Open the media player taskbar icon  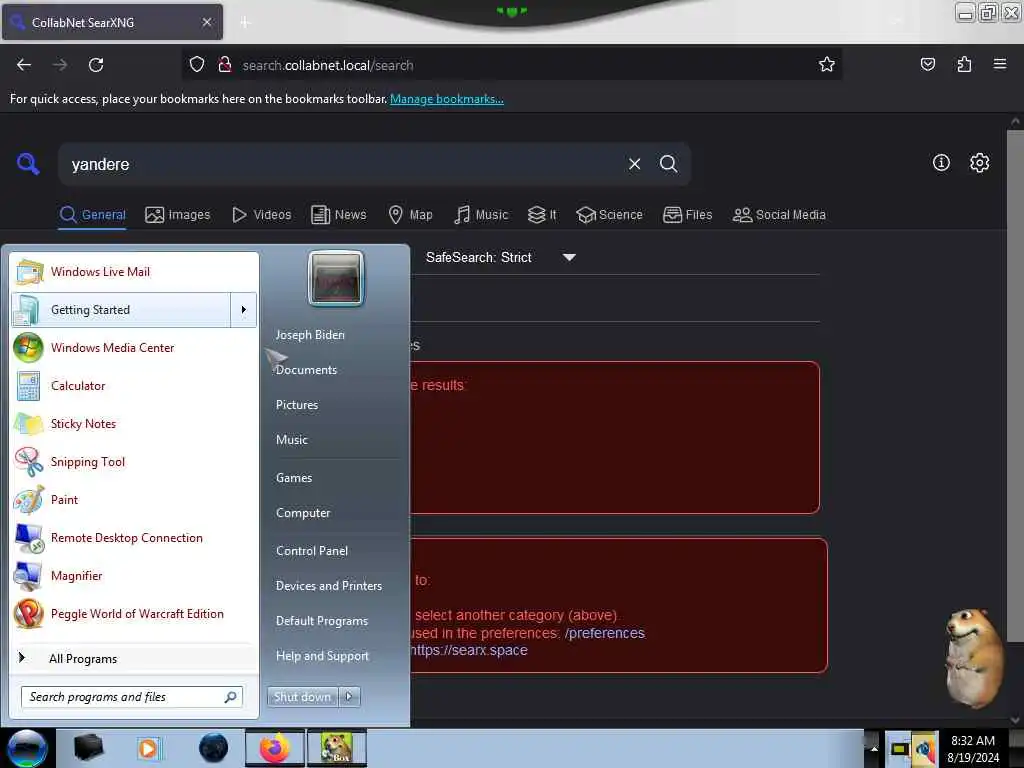tap(148, 748)
